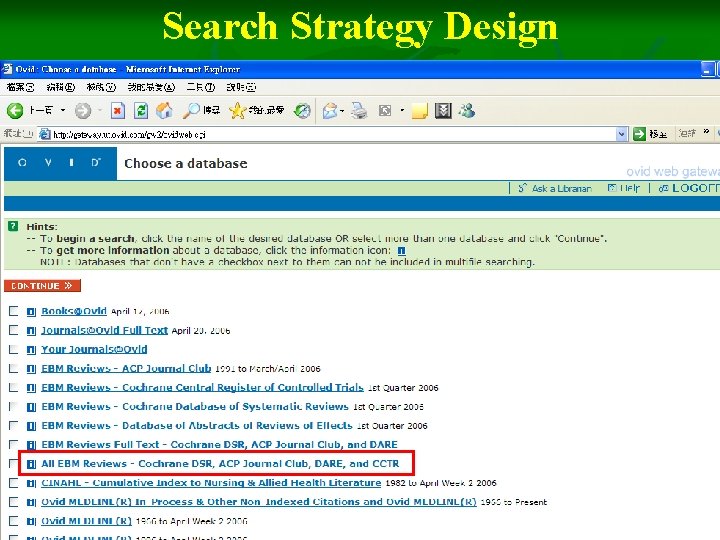Check the Journals@Ovid Full Text checkbox
The width and height of the screenshot is (720, 540).
[14, 330]
